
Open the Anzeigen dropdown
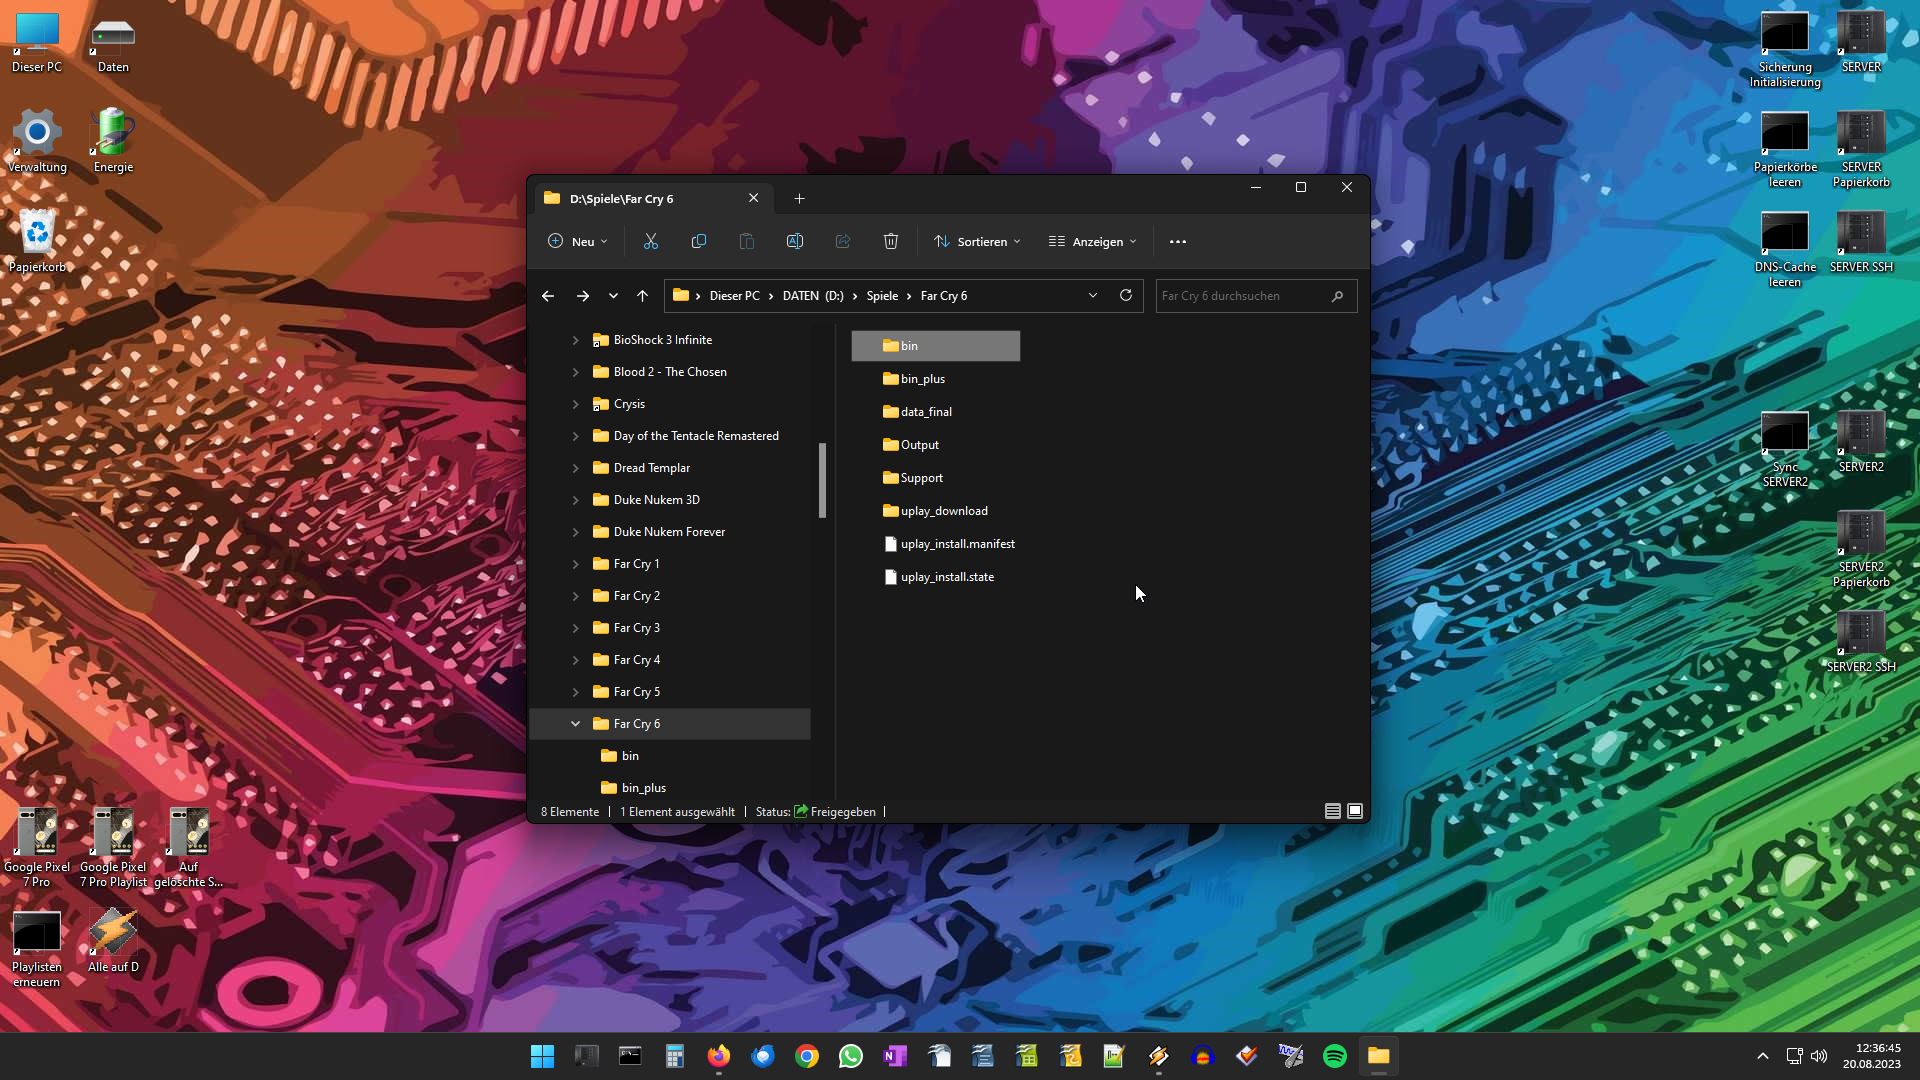tap(1093, 241)
